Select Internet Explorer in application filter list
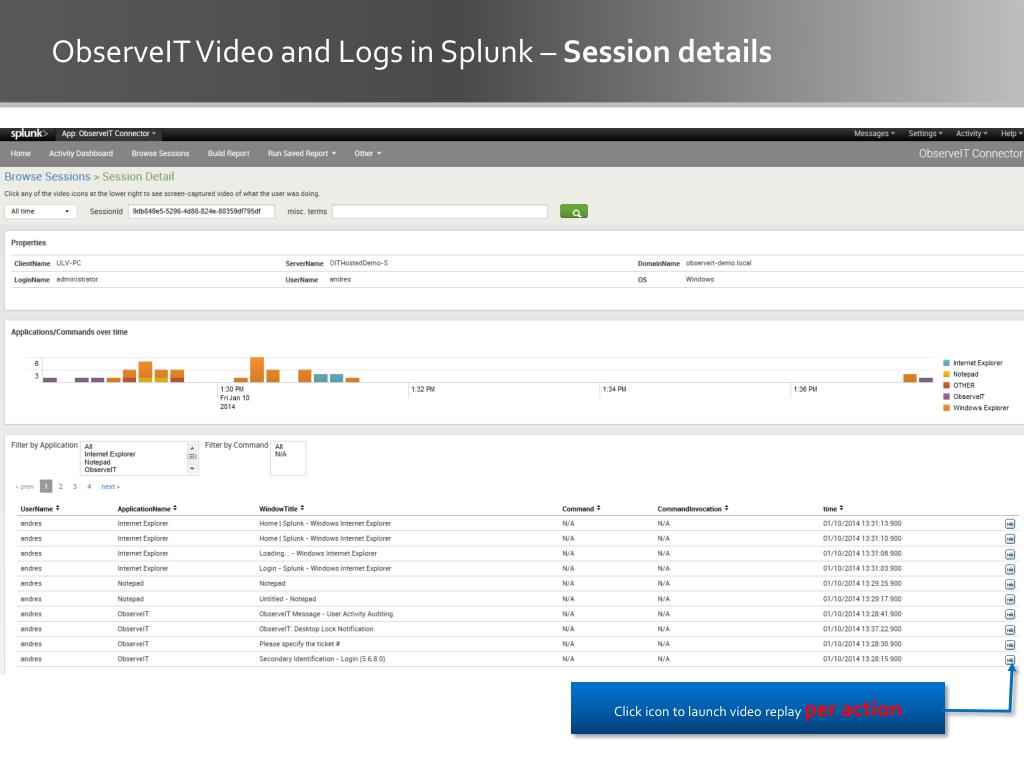The width and height of the screenshot is (1024, 768). [110, 455]
